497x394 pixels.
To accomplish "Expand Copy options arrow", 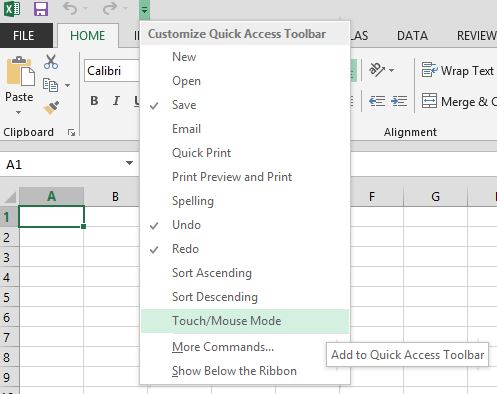I will tap(68, 85).
